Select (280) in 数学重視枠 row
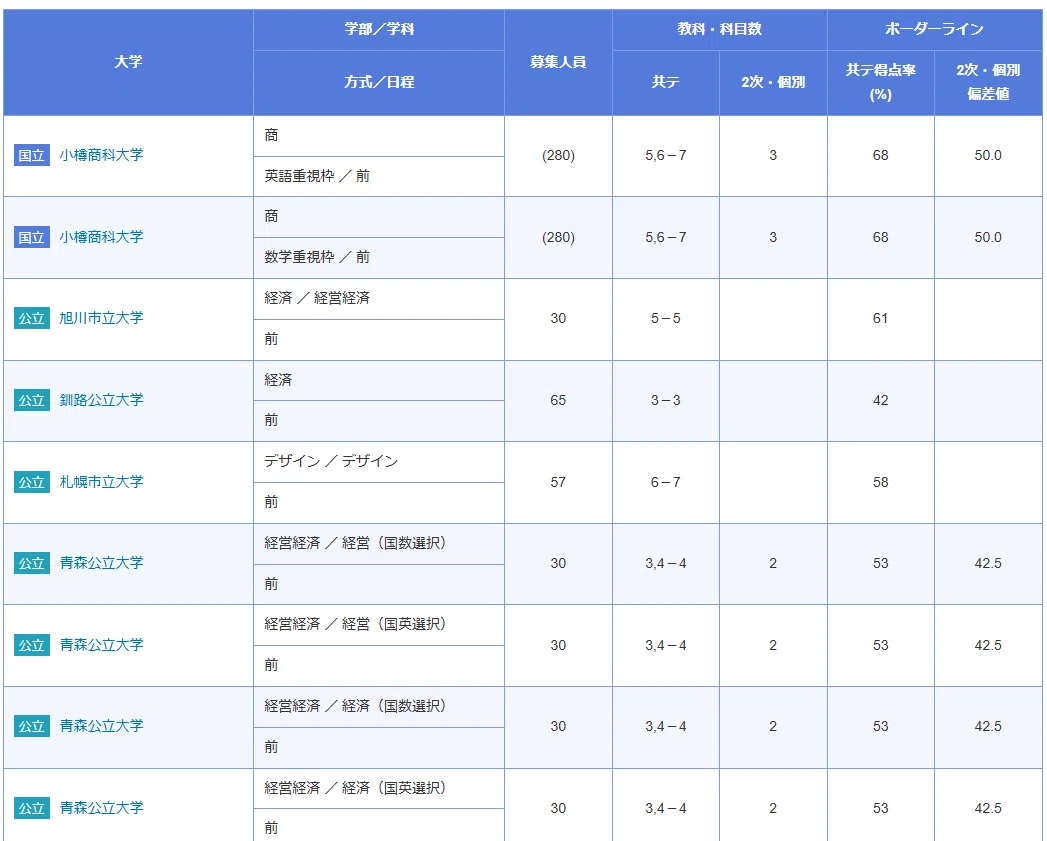This screenshot has width=1047, height=841. click(558, 237)
